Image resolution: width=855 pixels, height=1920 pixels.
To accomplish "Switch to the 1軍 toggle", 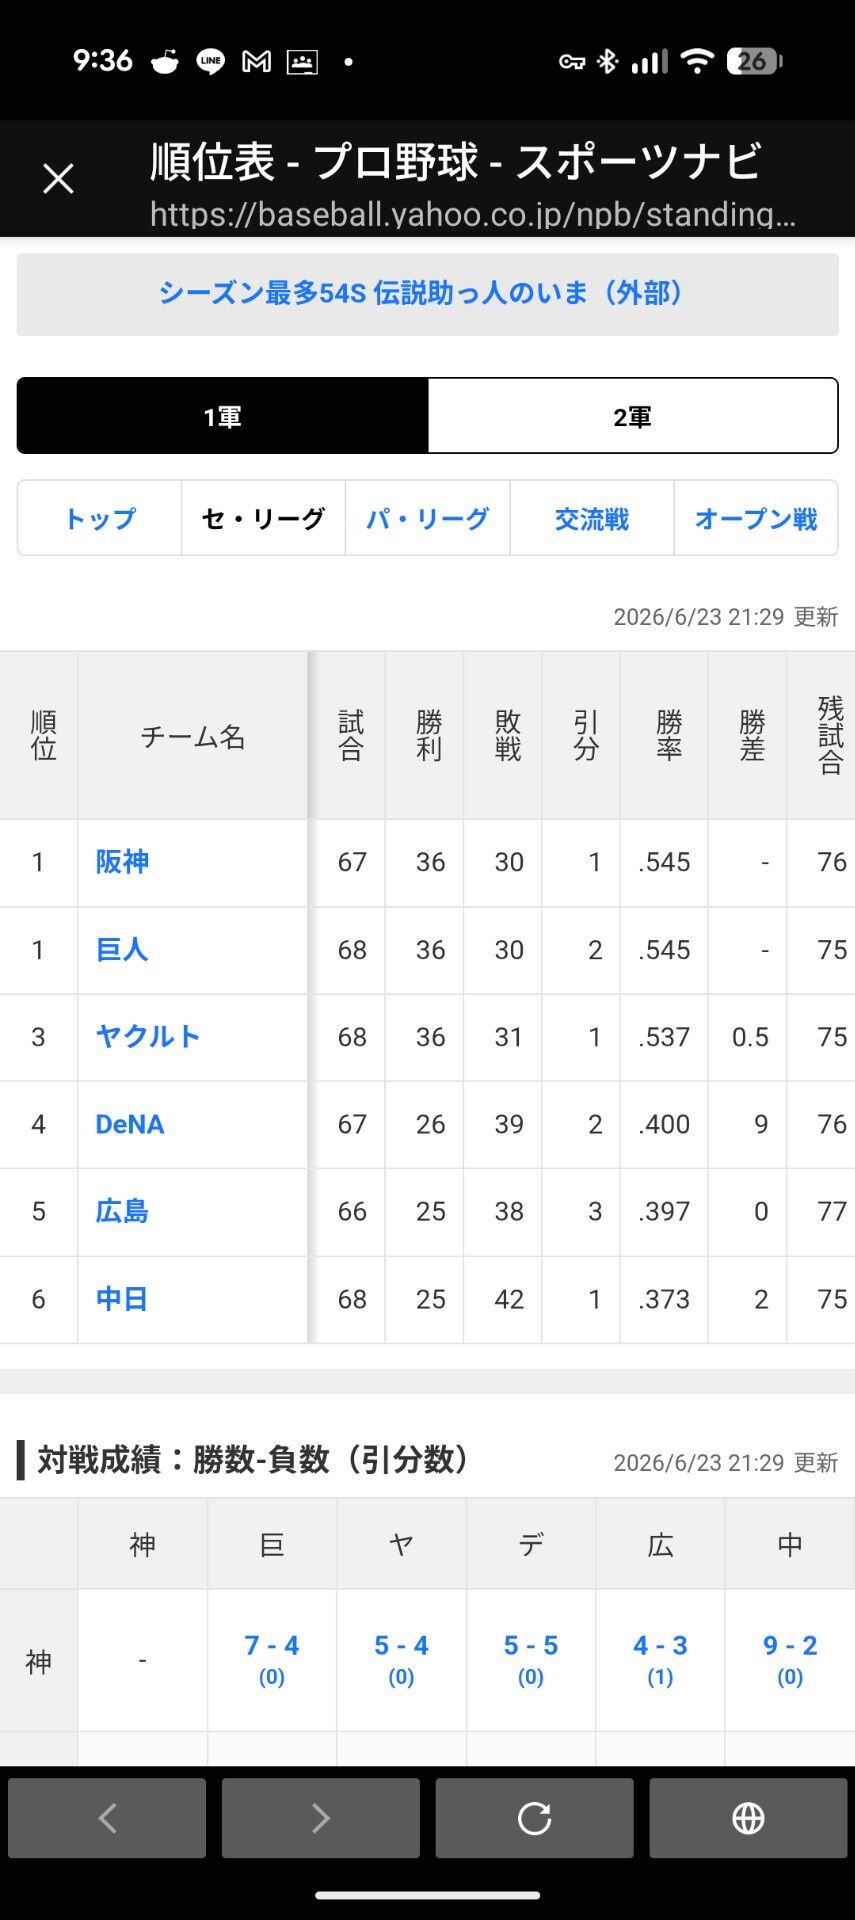I will coord(223,416).
